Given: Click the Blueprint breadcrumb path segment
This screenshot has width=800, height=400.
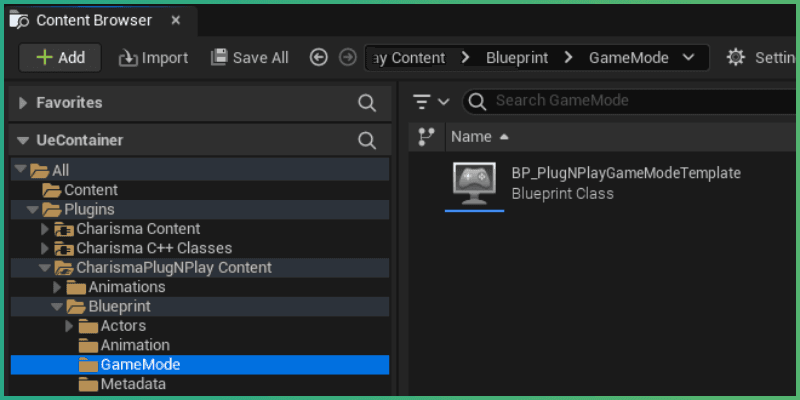Looking at the screenshot, I should click(517, 58).
